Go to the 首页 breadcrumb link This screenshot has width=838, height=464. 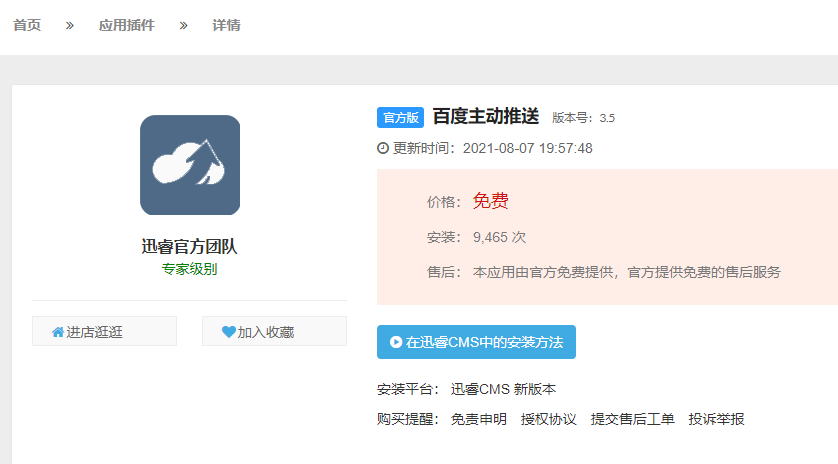click(27, 25)
